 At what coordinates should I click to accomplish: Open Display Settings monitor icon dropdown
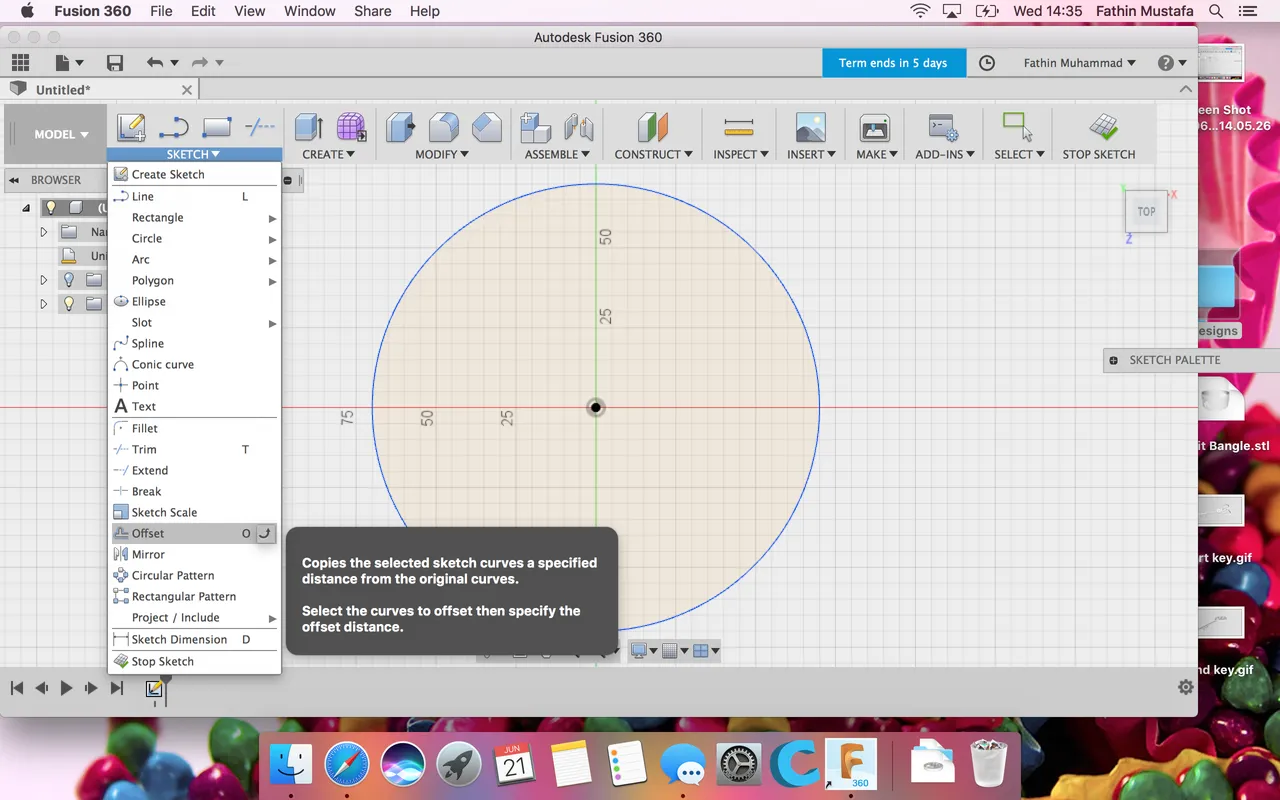643,651
